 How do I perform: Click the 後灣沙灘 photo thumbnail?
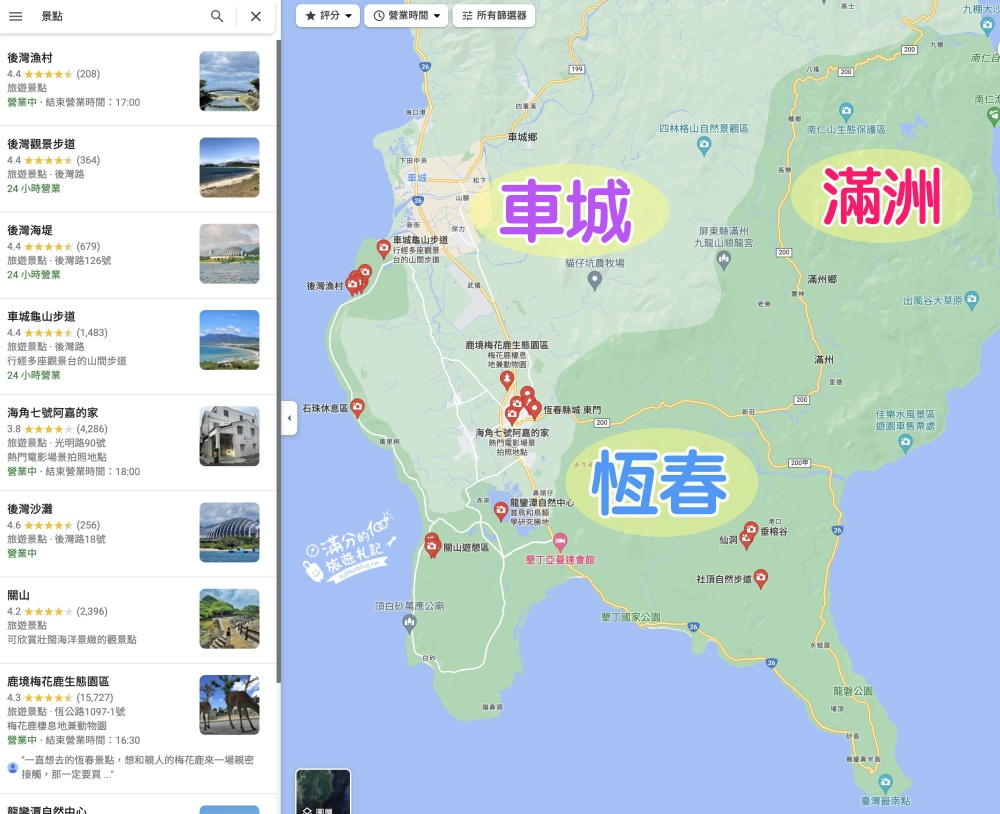[229, 533]
